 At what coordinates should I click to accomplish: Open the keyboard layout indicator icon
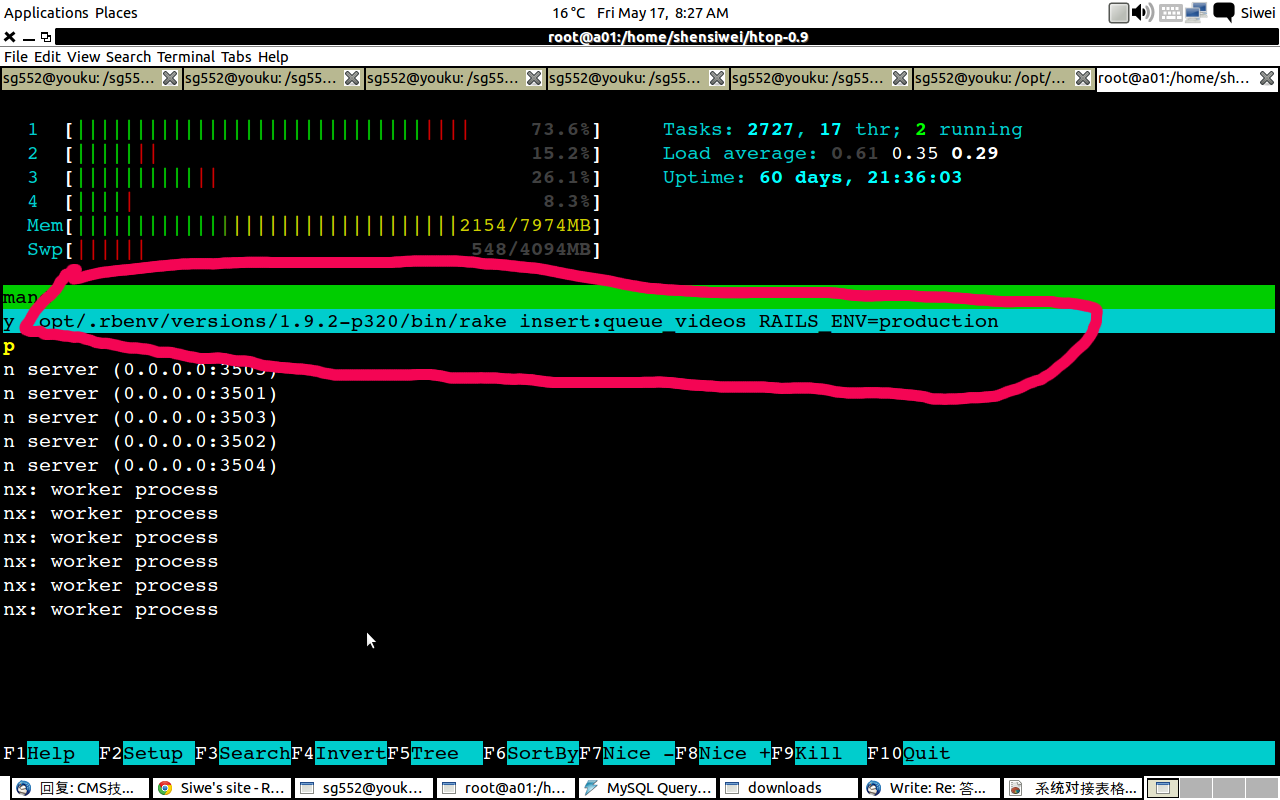pyautogui.click(x=1169, y=13)
